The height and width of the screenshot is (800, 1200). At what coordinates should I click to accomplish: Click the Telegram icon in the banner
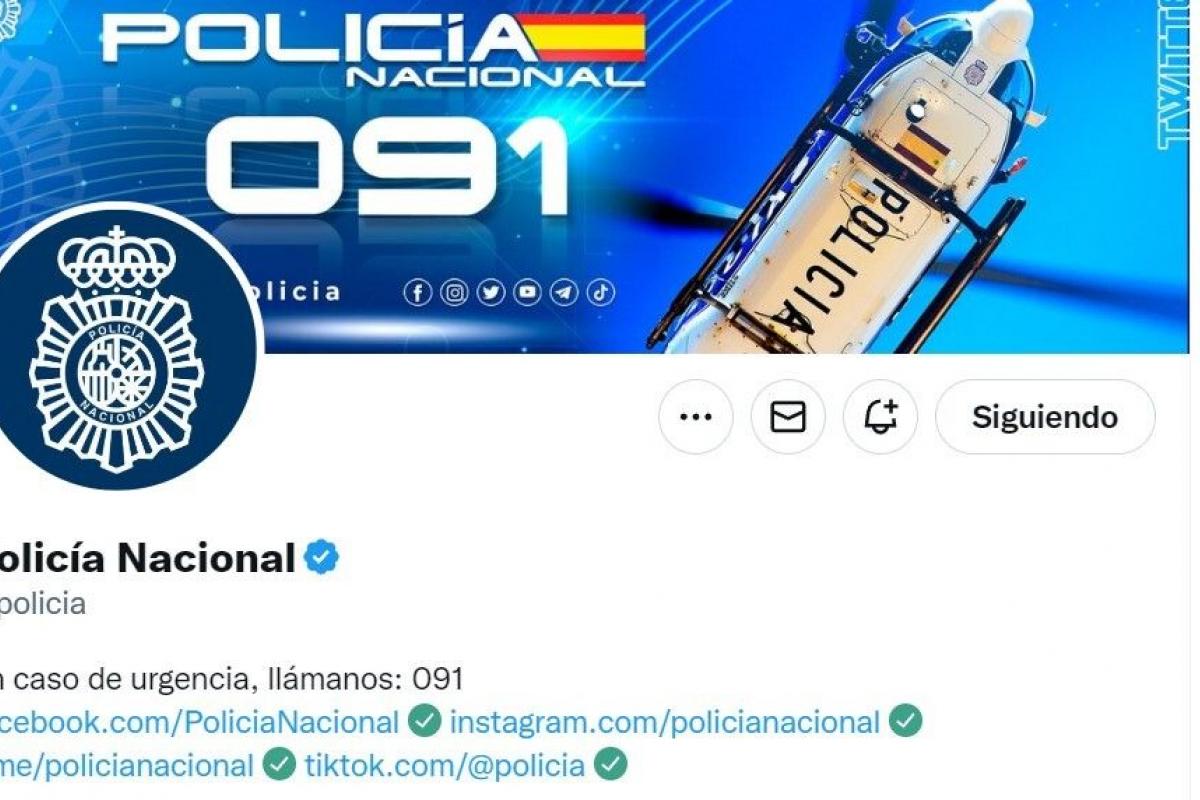[x=564, y=292]
